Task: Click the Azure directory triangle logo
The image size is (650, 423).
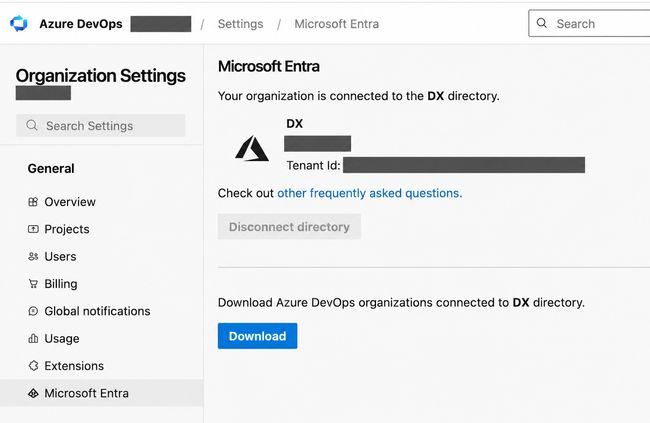Action: (252, 148)
